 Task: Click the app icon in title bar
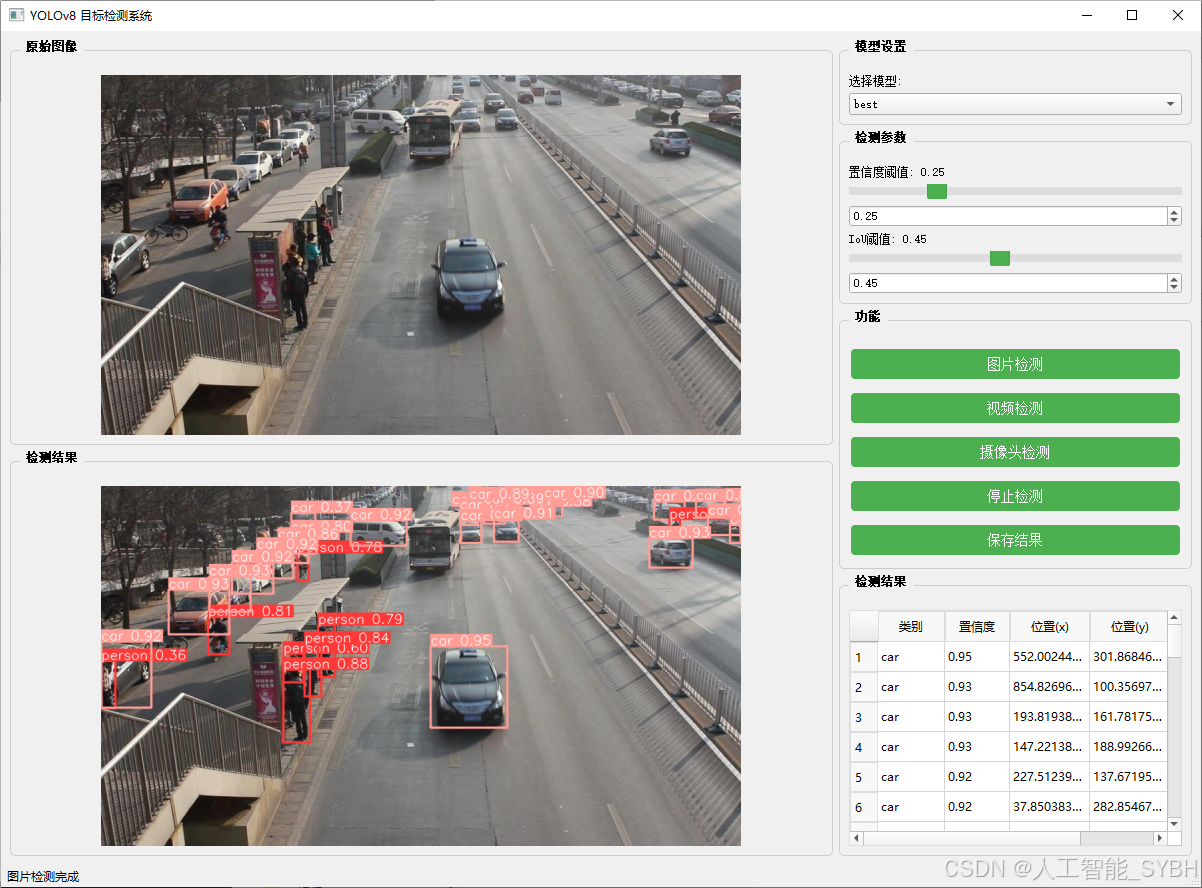point(16,15)
